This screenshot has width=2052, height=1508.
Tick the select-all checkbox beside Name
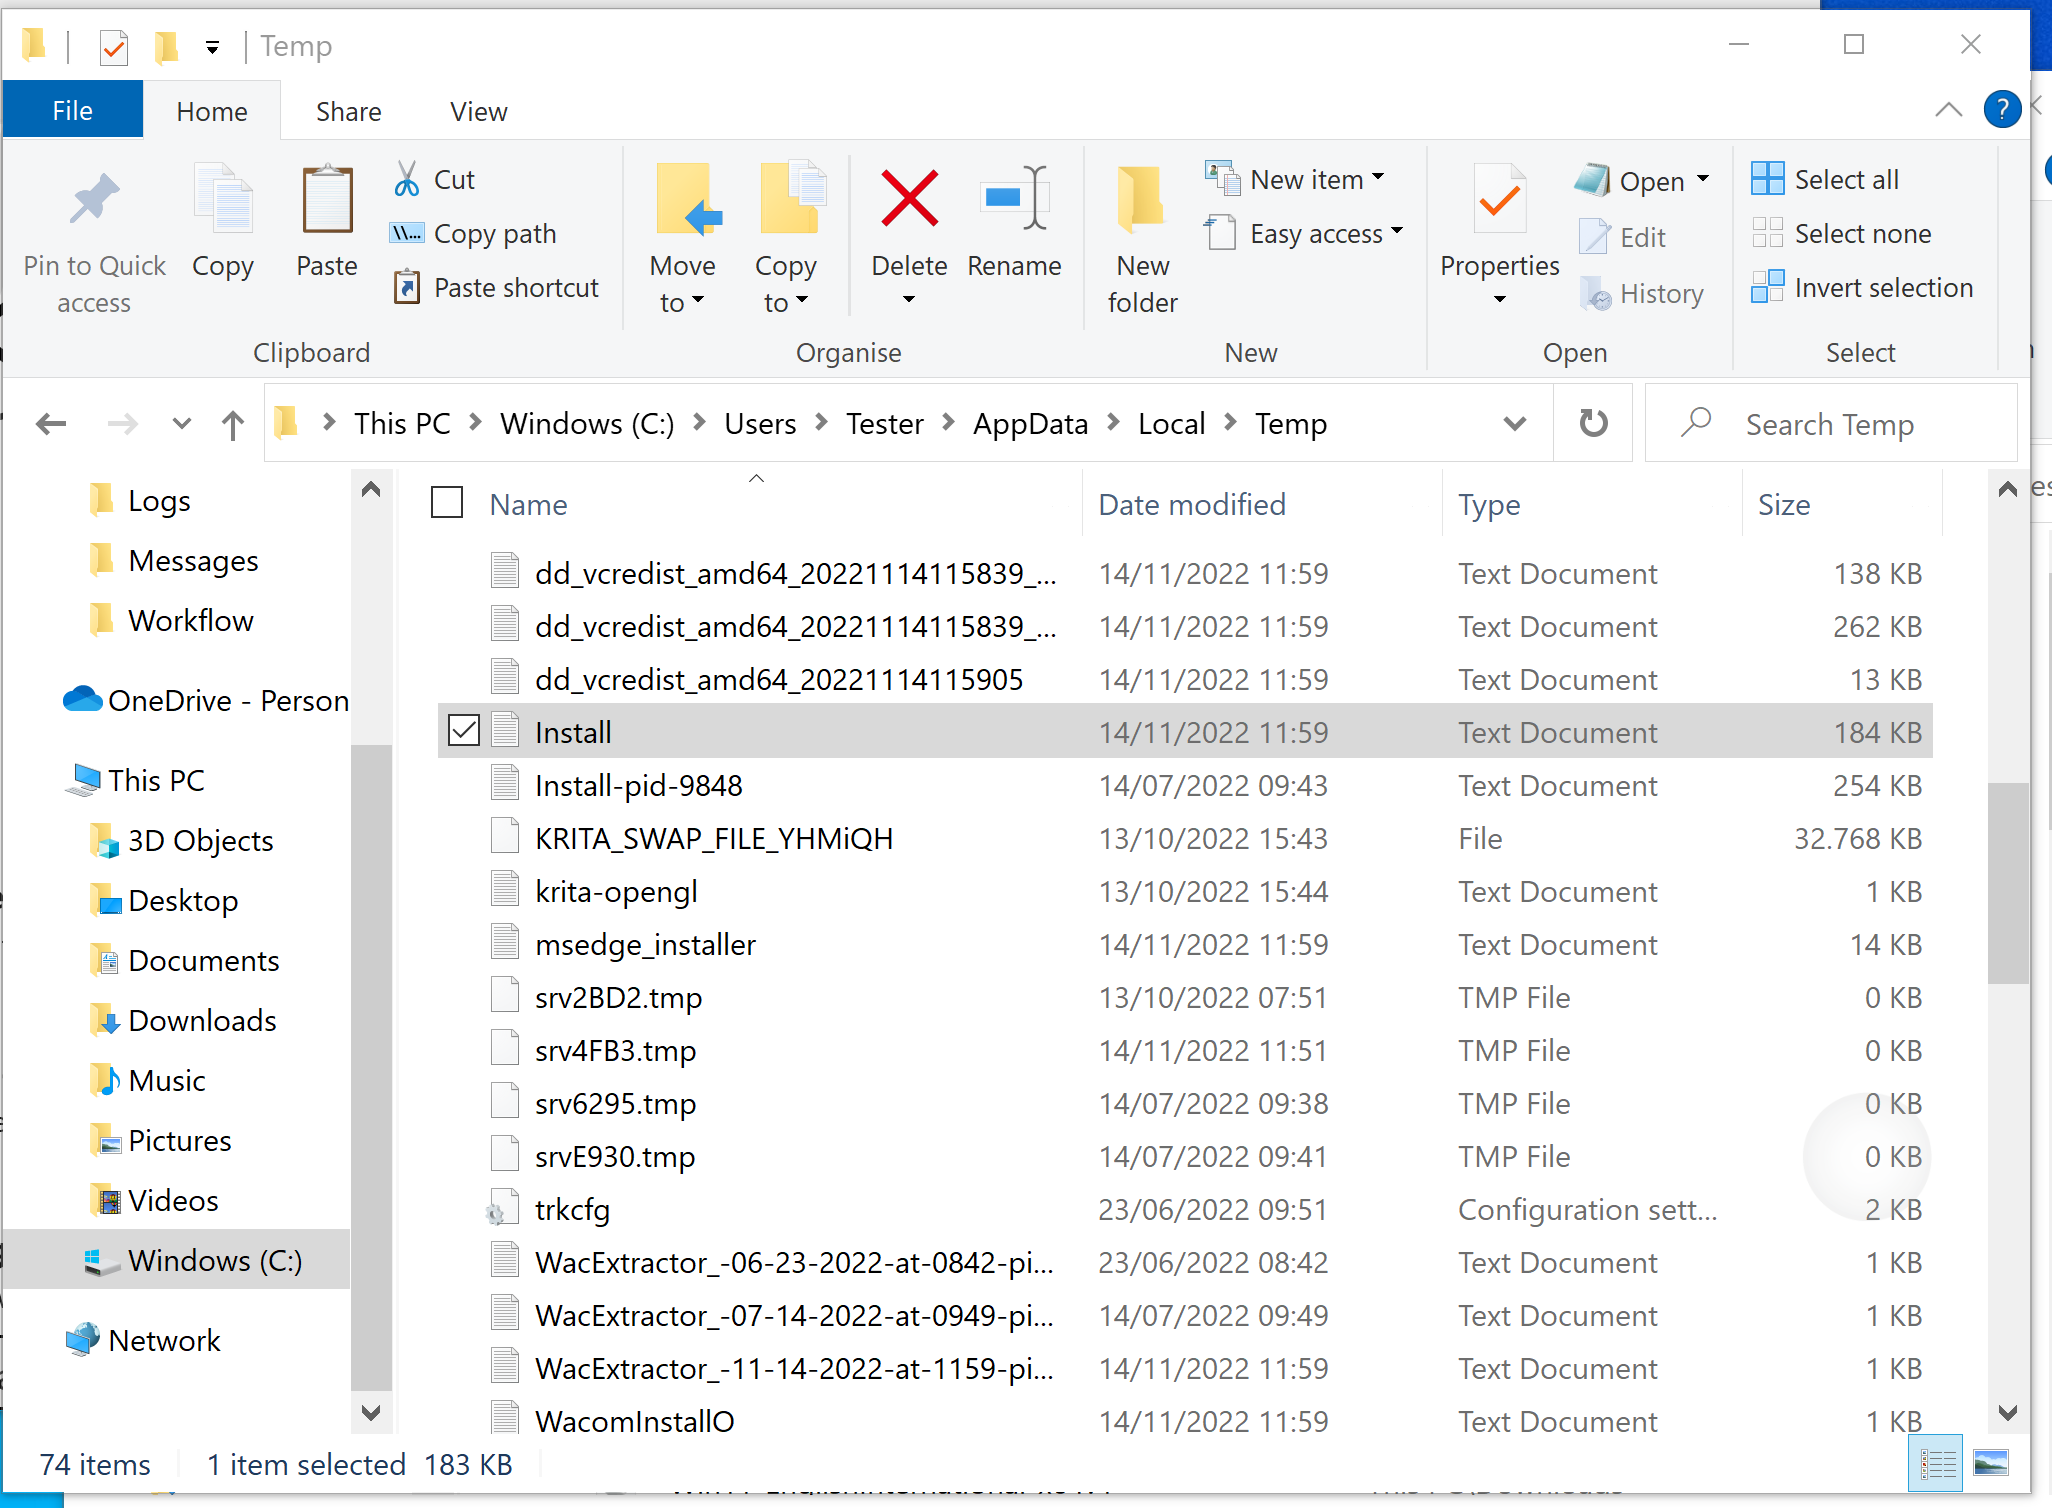[x=447, y=503]
